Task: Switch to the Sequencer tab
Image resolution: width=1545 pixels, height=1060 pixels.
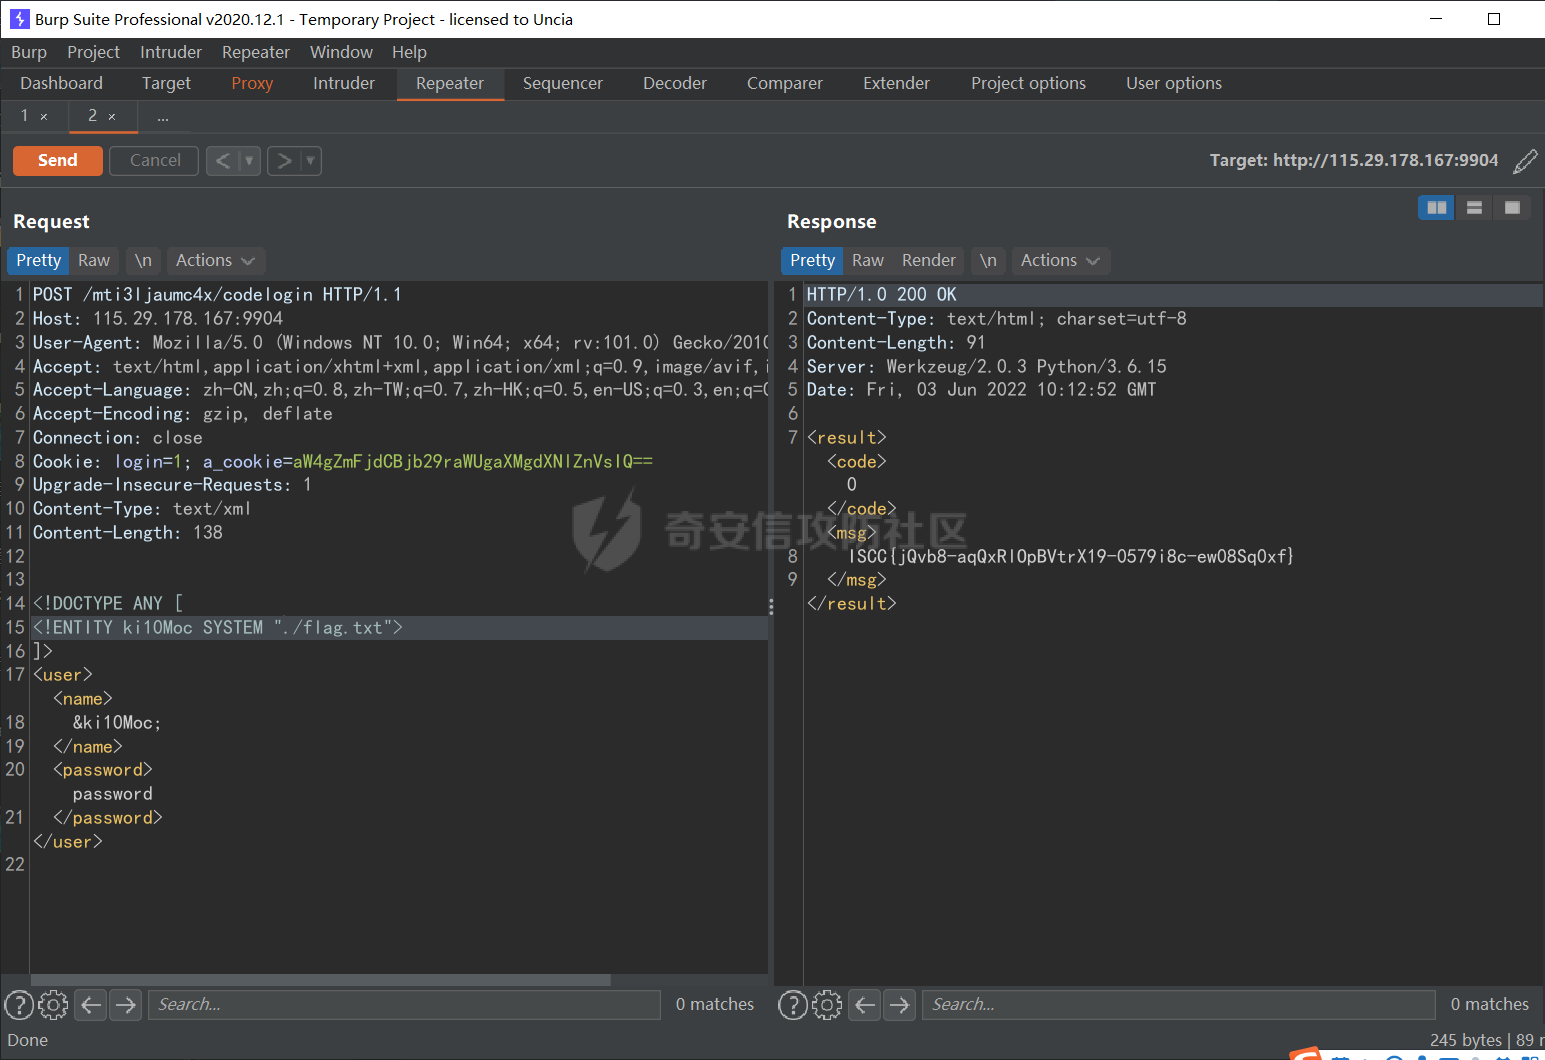Action: pos(562,83)
